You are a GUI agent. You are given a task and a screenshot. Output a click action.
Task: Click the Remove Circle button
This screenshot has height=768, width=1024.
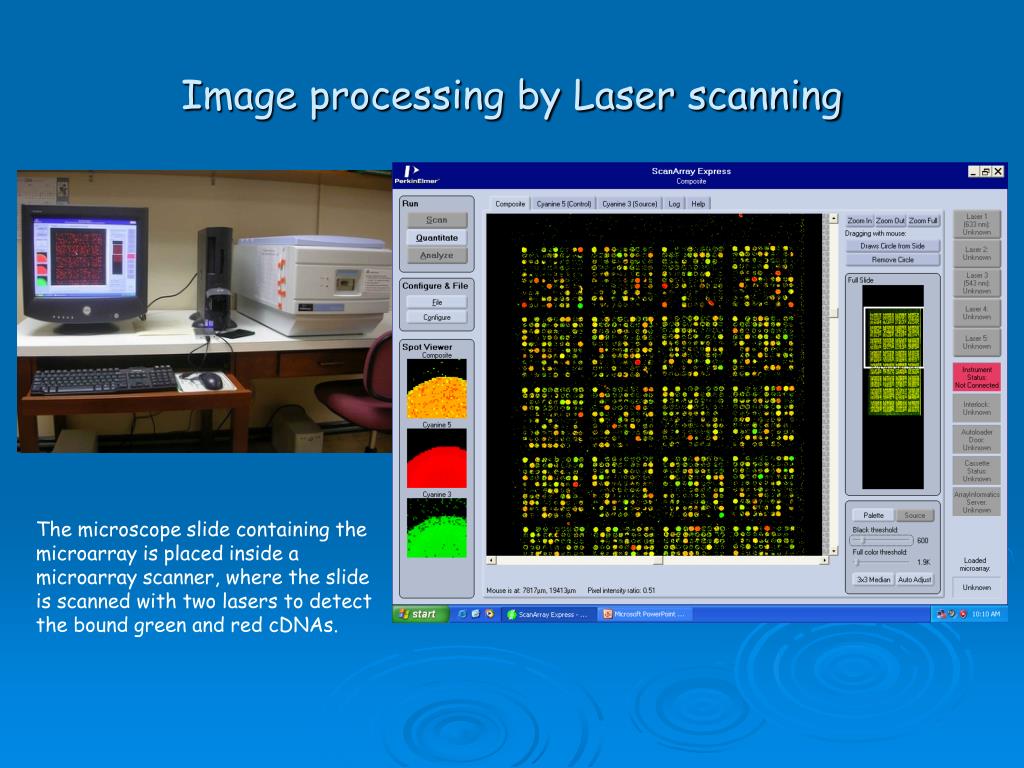pyautogui.click(x=892, y=260)
